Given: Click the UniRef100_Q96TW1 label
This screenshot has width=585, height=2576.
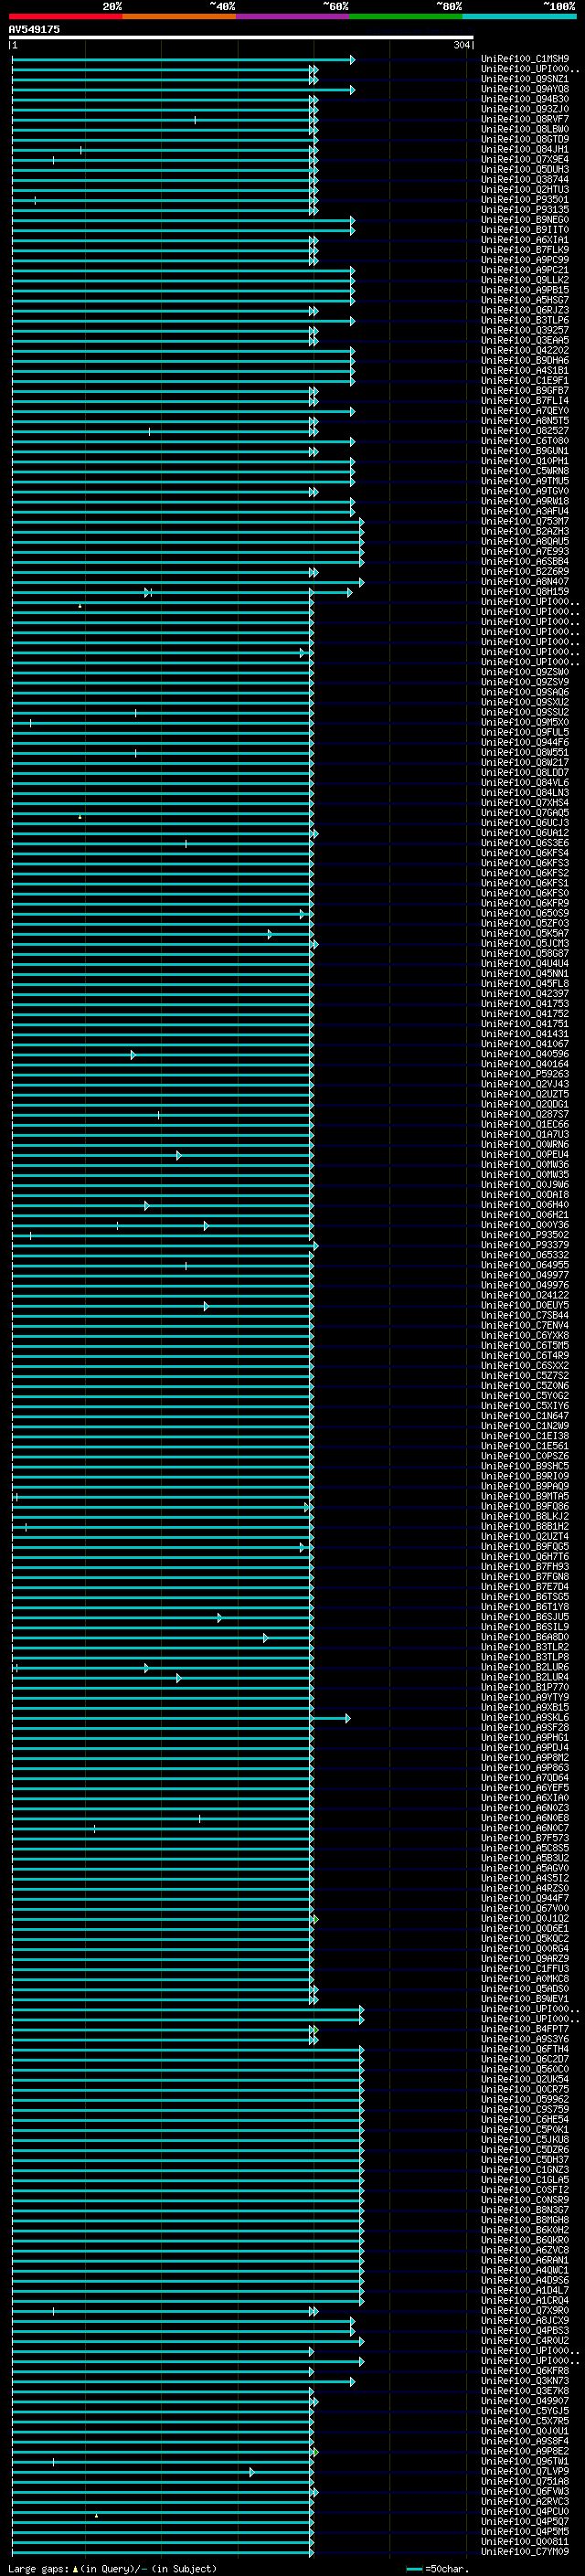Looking at the screenshot, I should 525,2461.
